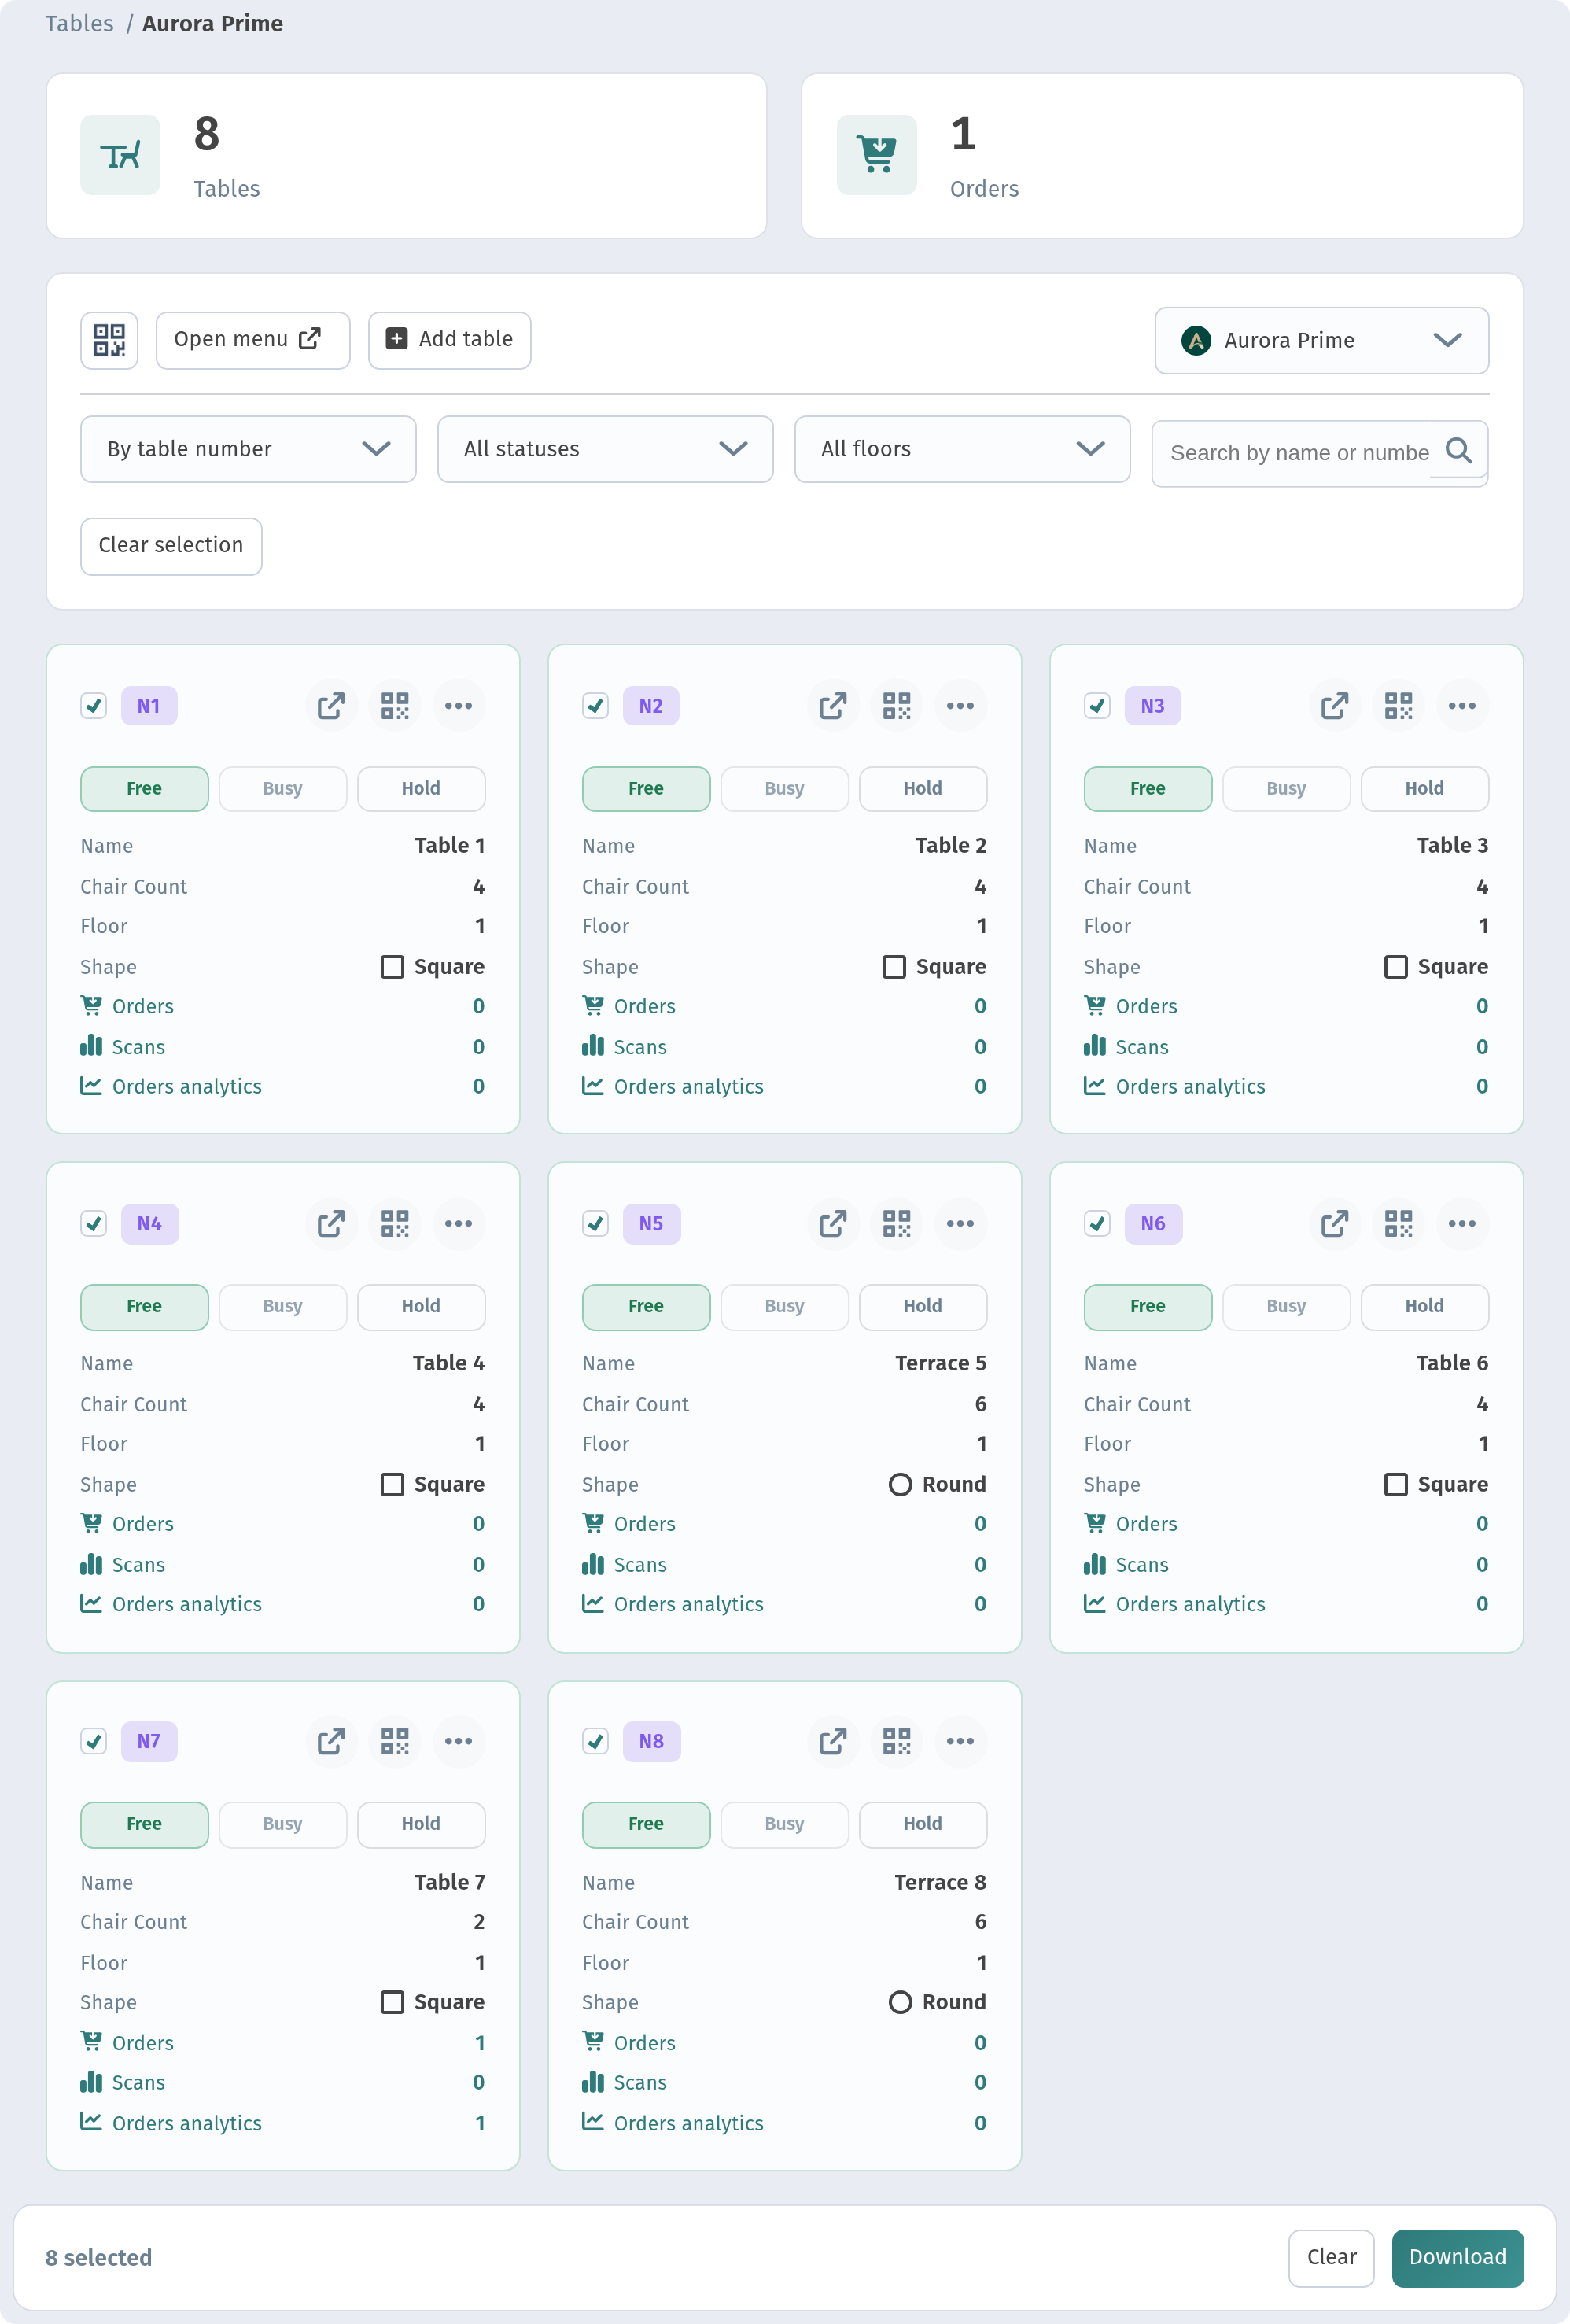Open more options for table N3
The image size is (1570, 2324).
[1462, 706]
